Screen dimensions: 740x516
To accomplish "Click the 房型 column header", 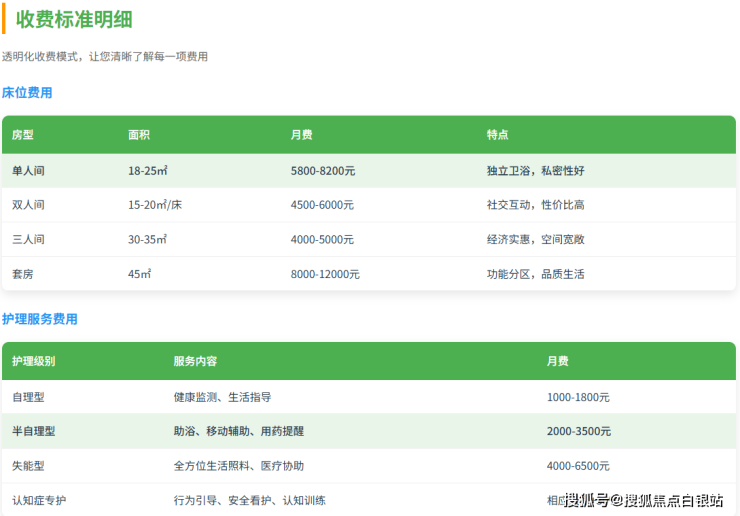I will (x=23, y=135).
